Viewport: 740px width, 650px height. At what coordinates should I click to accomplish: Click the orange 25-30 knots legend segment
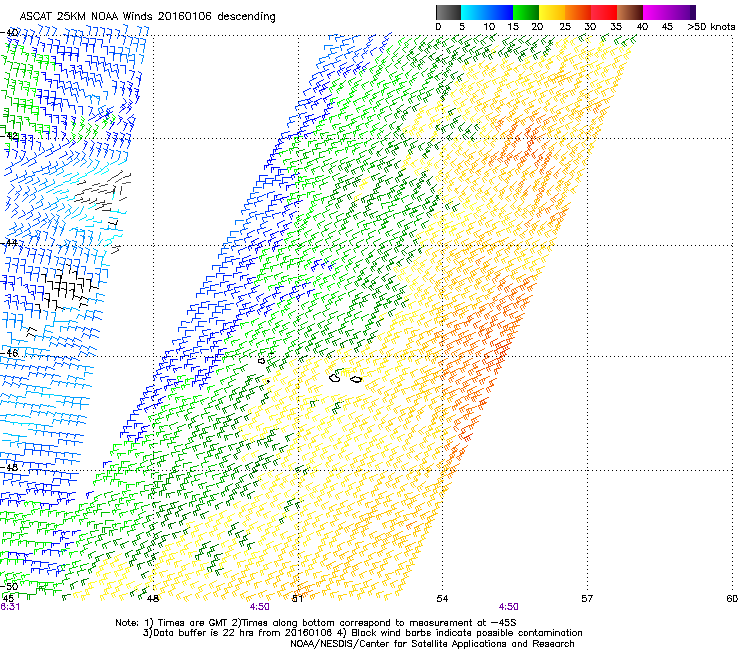[x=578, y=12]
